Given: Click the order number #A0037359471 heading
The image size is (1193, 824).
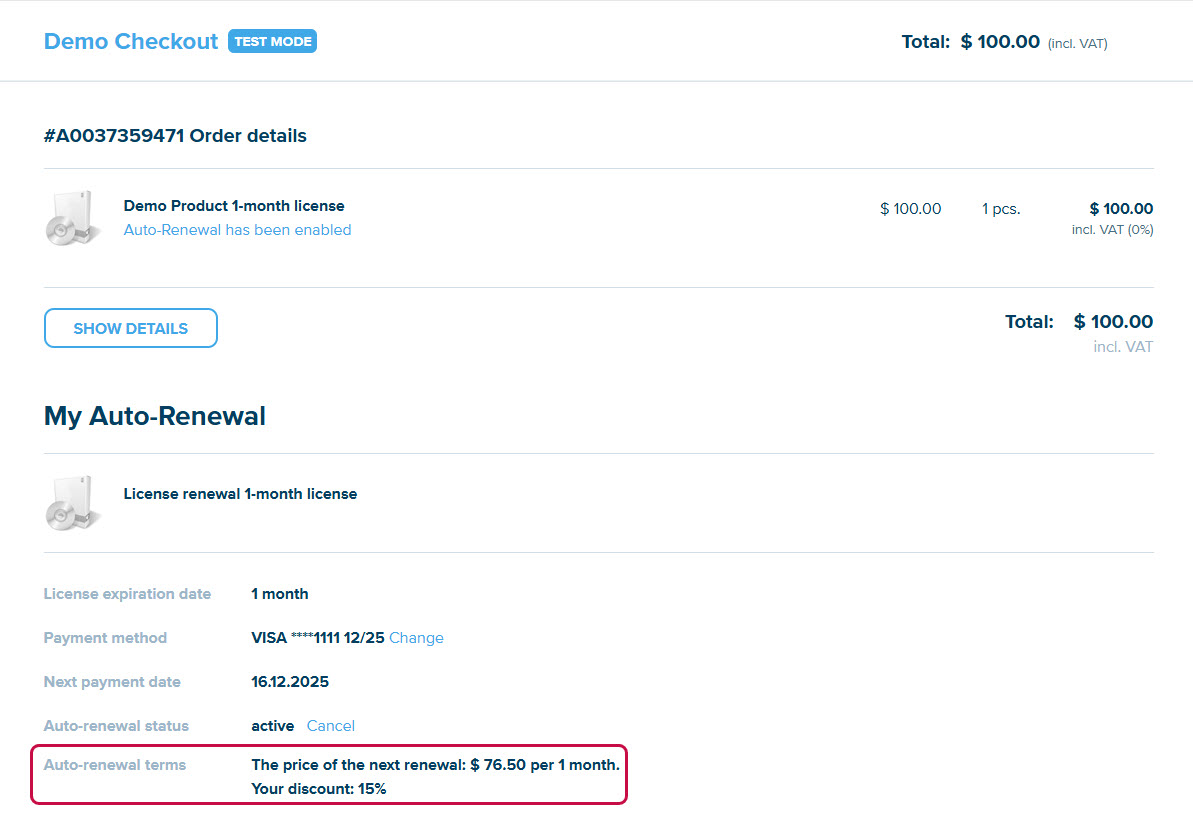Looking at the screenshot, I should 175,136.
